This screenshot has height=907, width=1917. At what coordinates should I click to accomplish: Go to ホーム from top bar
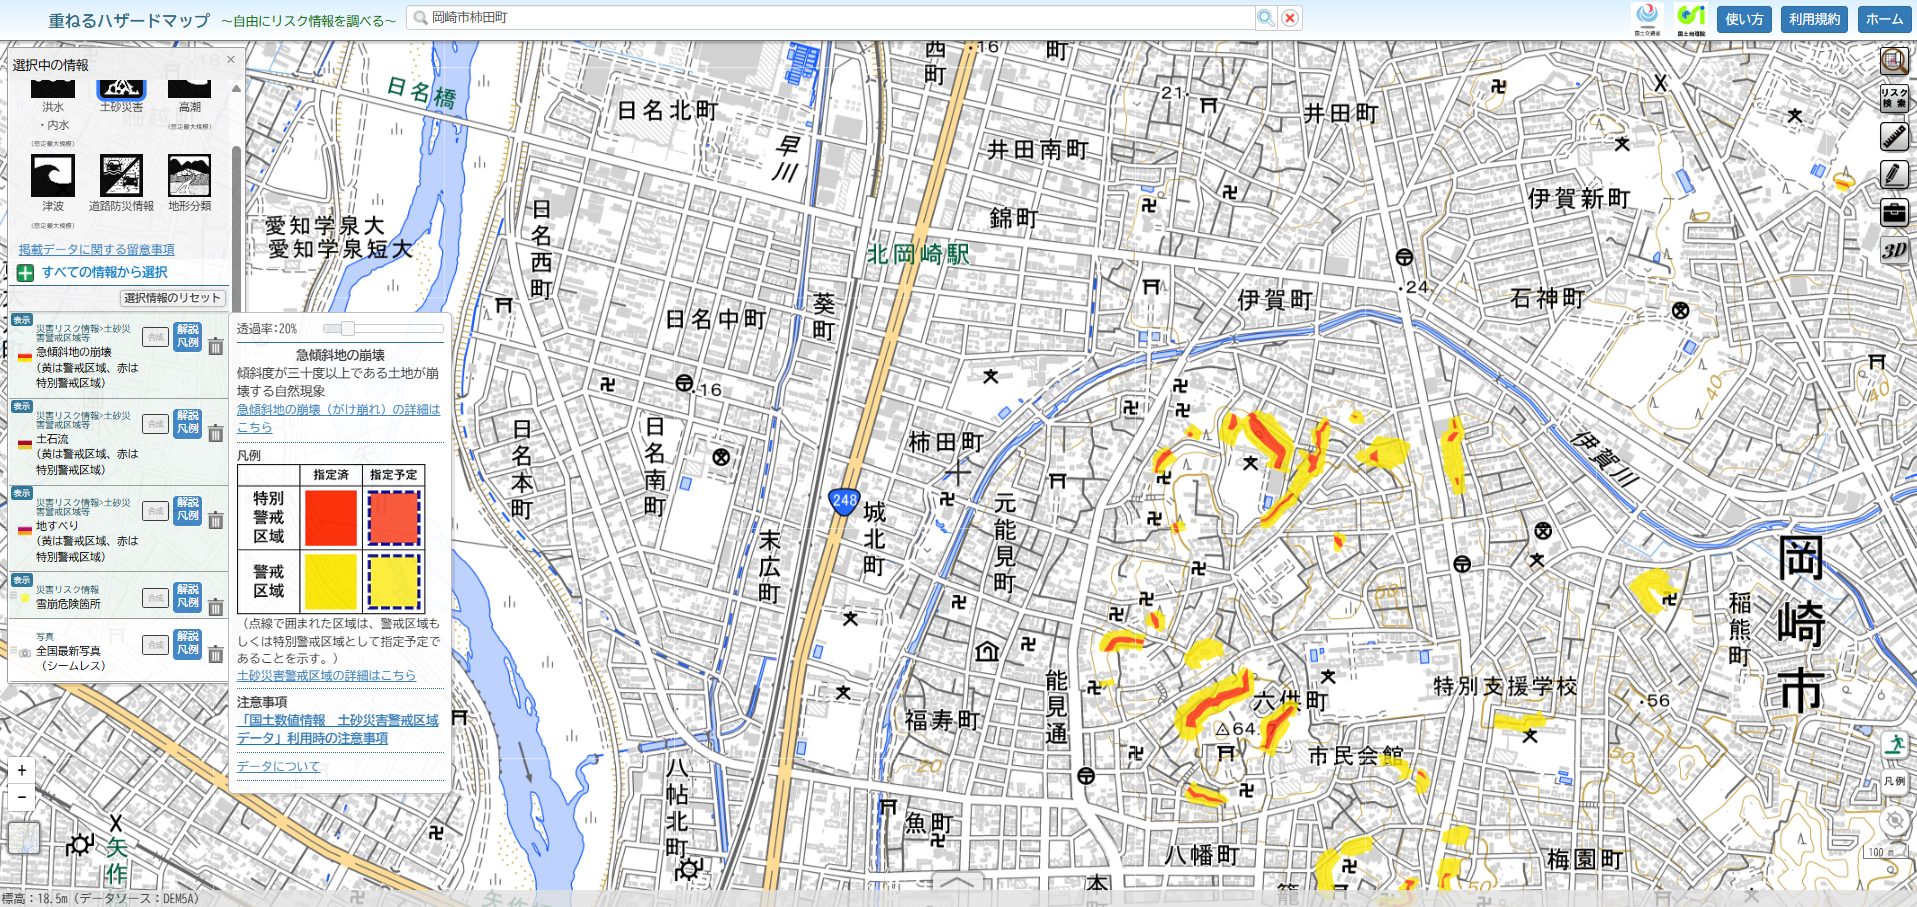tap(1884, 19)
